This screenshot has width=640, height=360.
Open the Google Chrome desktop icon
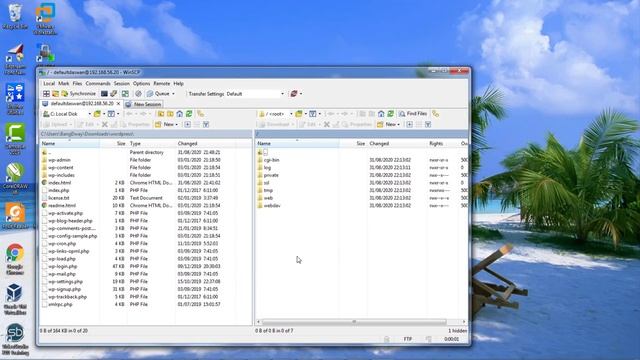point(15,259)
